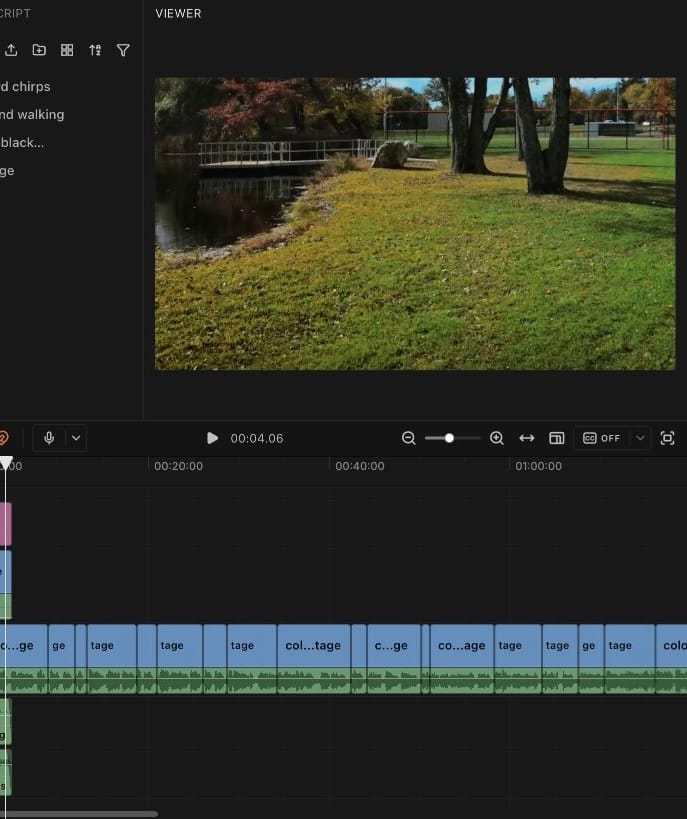Screen dimensions: 687x819
Task: Expand the captions dropdown chevron next to CC OFF
Action: point(640,438)
